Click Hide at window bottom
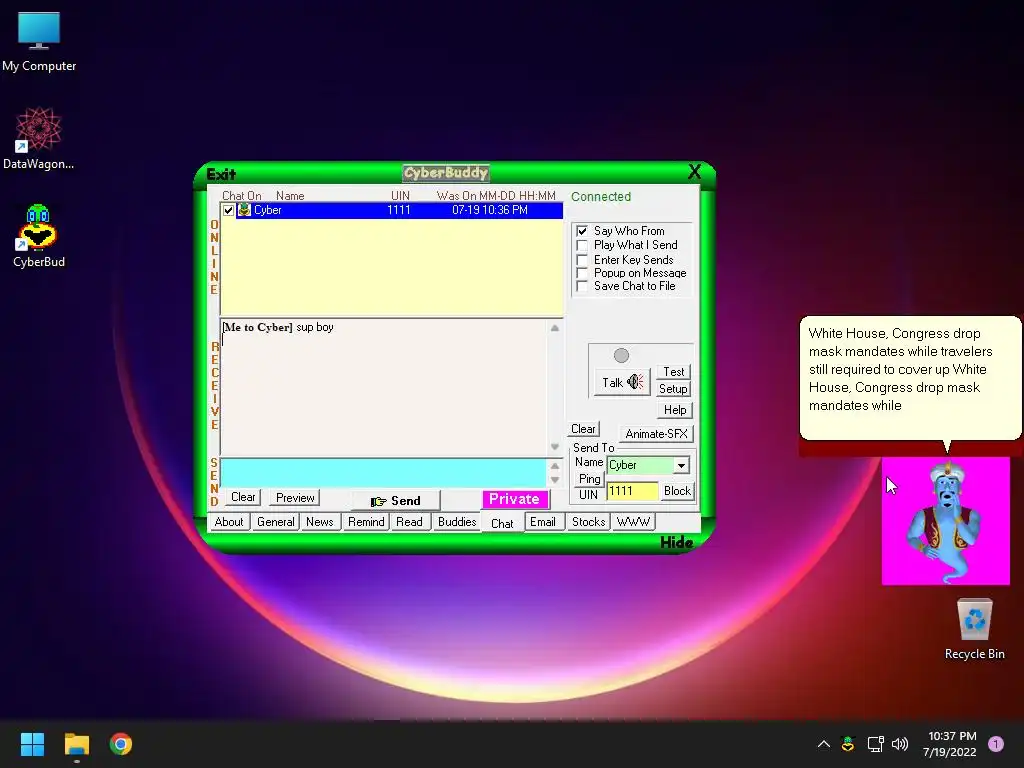 [x=677, y=542]
